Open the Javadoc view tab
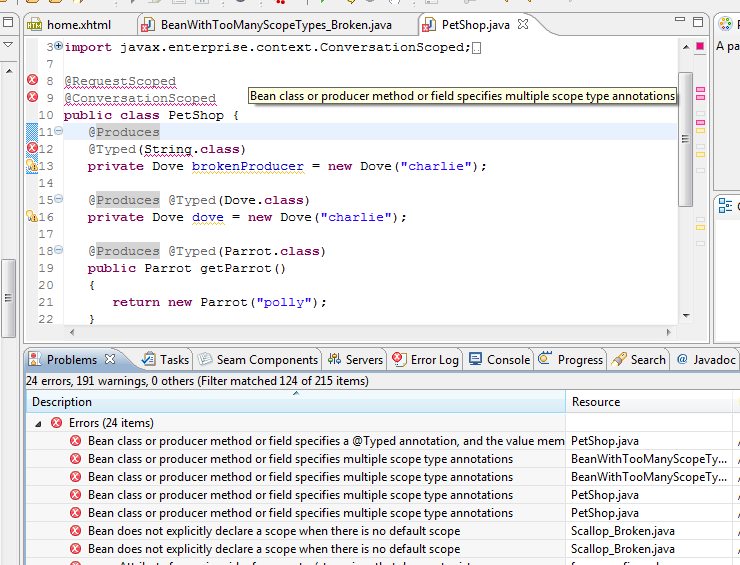Viewport: 740px width, 565px height. coord(706,360)
